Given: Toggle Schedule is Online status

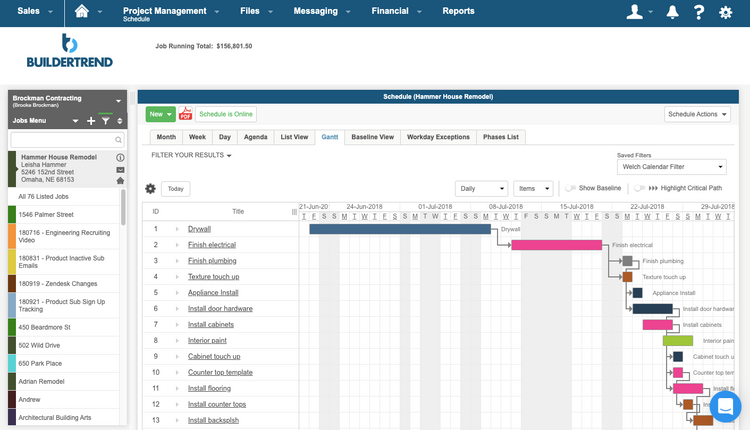Looking at the screenshot, I should [x=225, y=114].
